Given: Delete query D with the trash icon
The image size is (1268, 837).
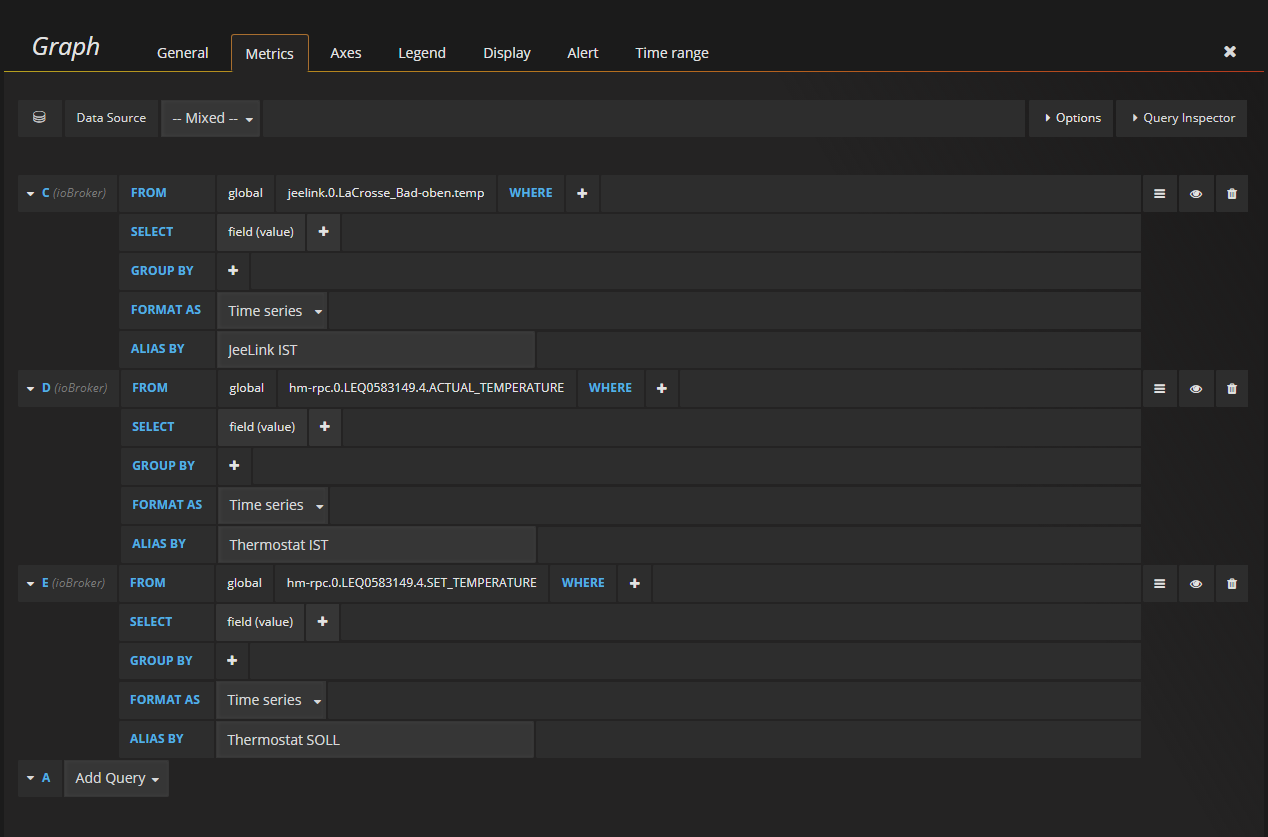Looking at the screenshot, I should point(1231,388).
